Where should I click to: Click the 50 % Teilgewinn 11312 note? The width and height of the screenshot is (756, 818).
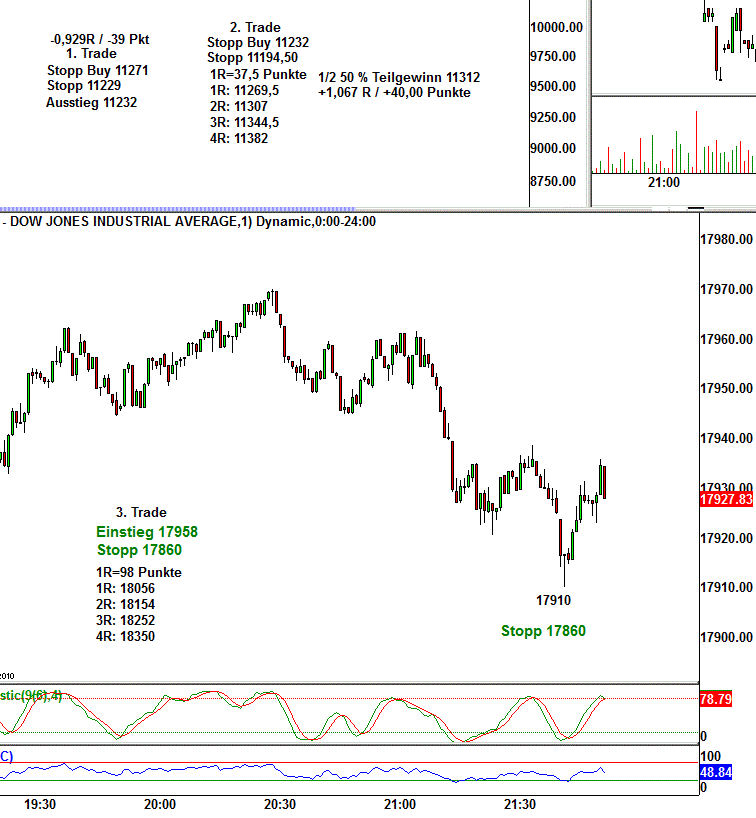point(399,77)
